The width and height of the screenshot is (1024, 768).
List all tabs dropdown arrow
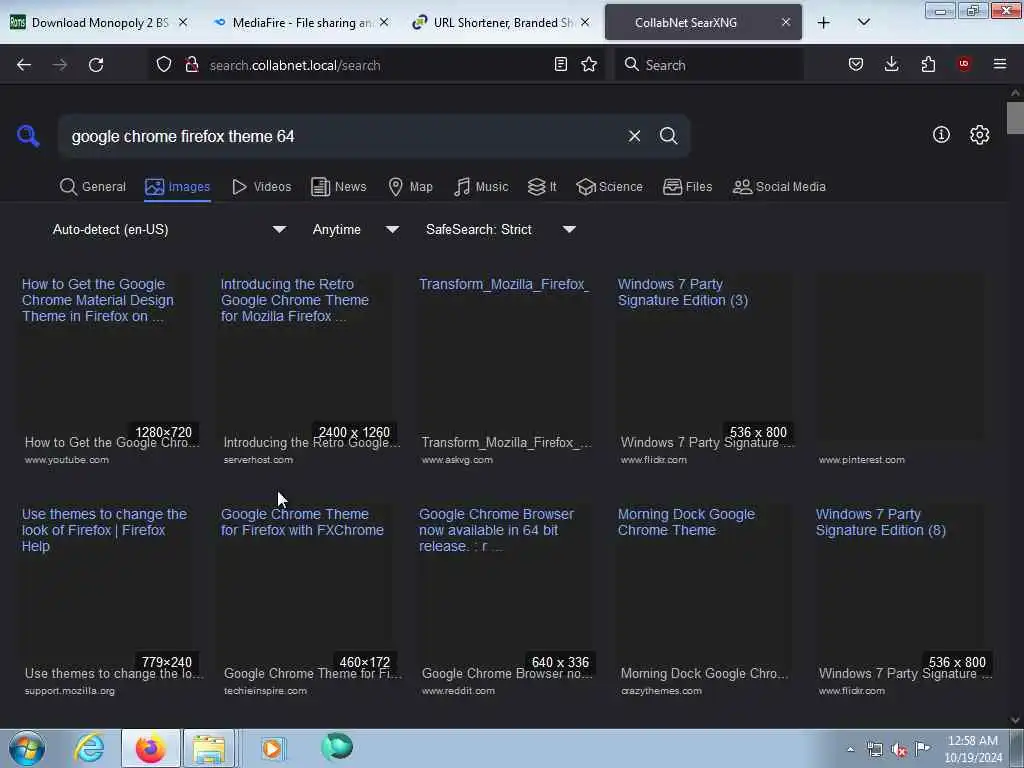(x=863, y=23)
